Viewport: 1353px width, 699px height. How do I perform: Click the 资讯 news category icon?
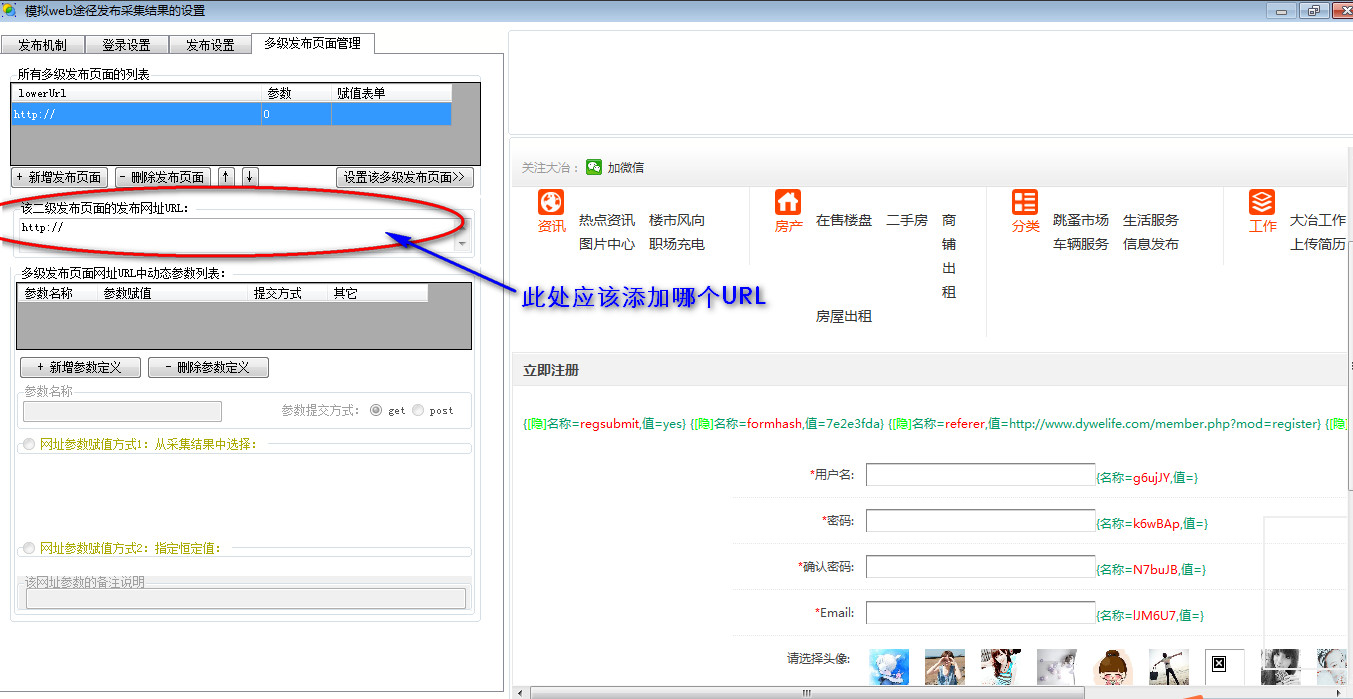[551, 203]
